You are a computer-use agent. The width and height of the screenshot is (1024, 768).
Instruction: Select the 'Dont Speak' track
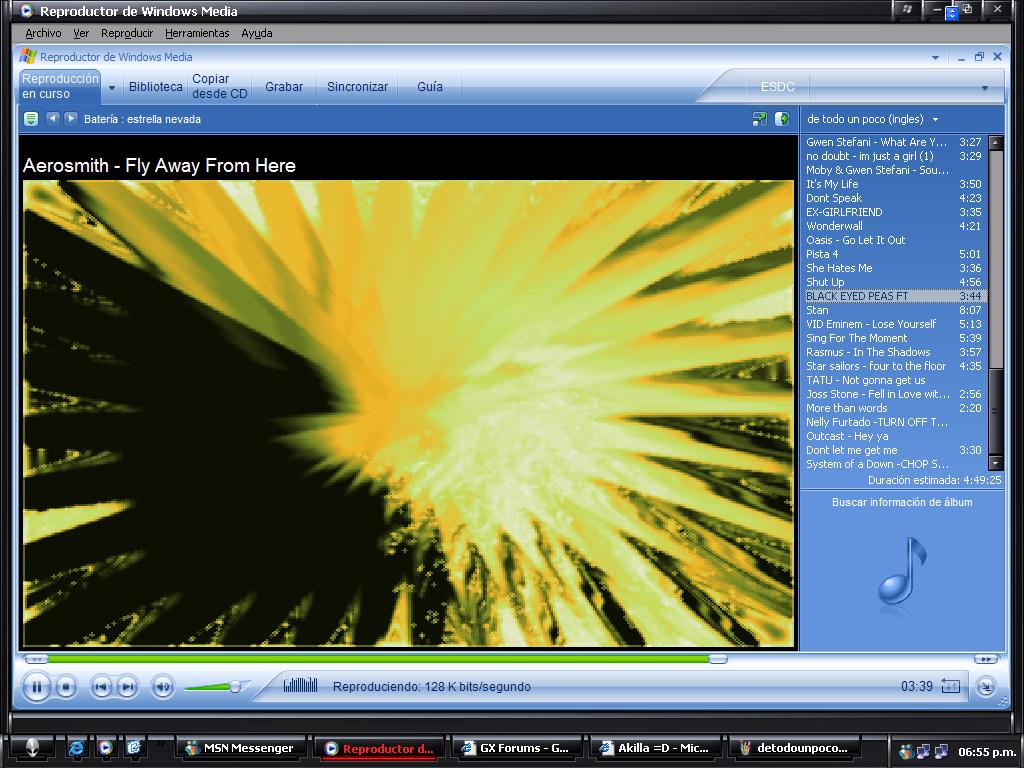pos(894,198)
